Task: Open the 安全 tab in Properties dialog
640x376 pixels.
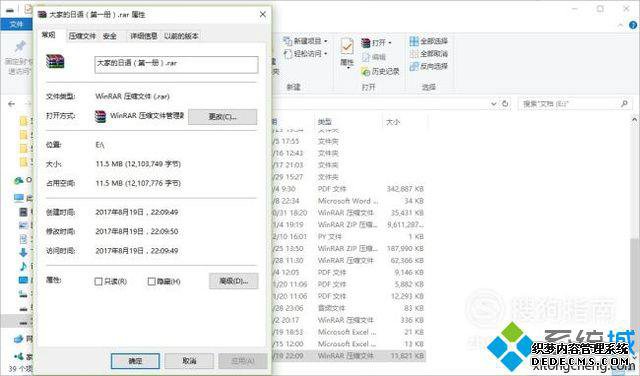Action: (x=109, y=36)
